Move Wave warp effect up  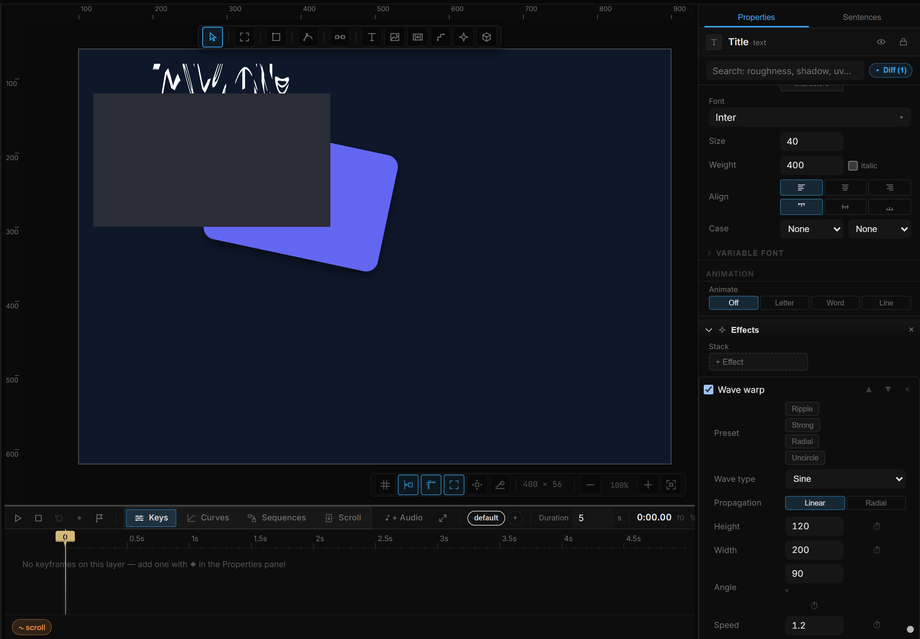tap(869, 390)
